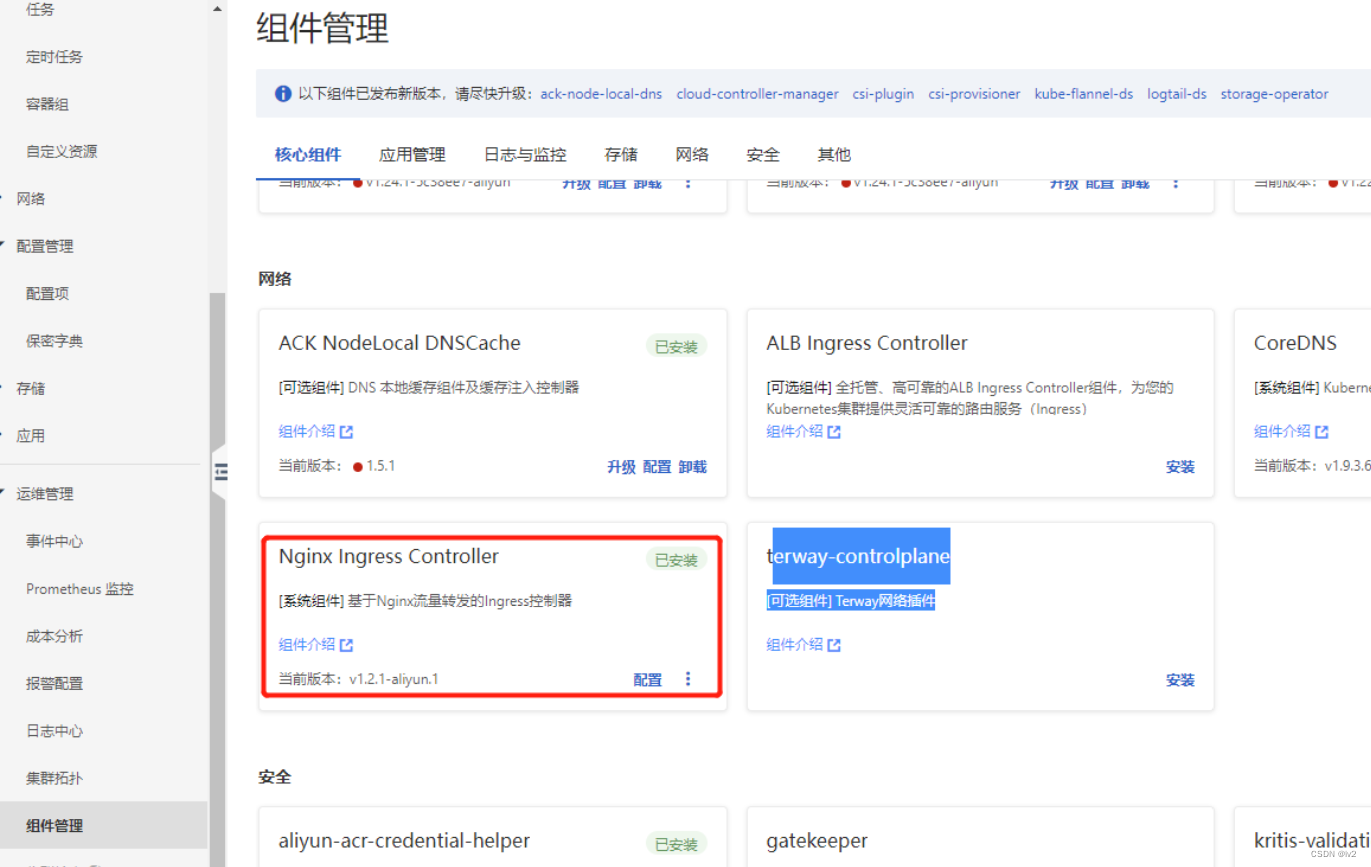Open 组件介绍 link on ALB Ingress Controller
Viewport: 1371px width, 867px height.
[x=795, y=432]
